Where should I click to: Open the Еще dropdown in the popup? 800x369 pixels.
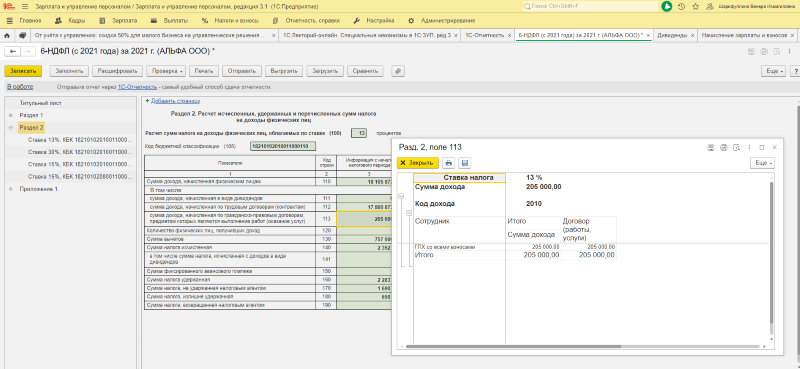click(x=762, y=163)
